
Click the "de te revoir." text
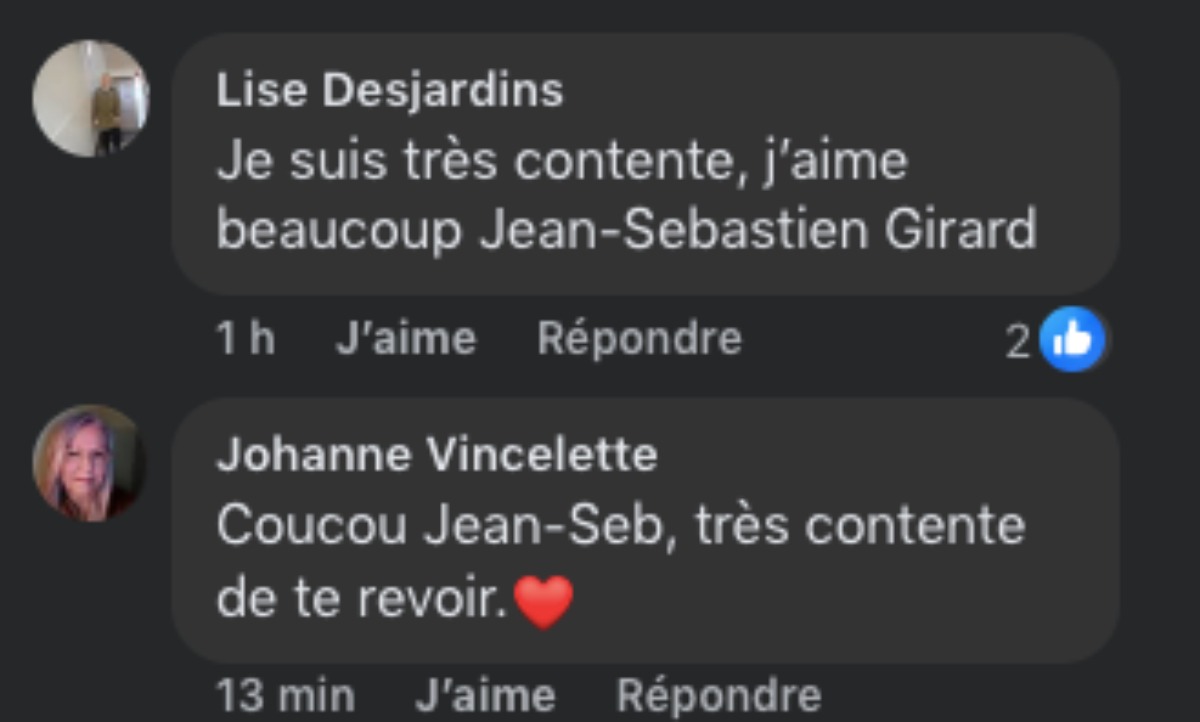point(362,598)
